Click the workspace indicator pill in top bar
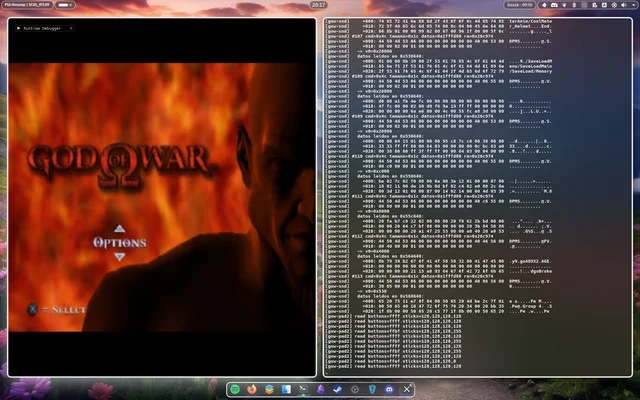 pos(65,5)
